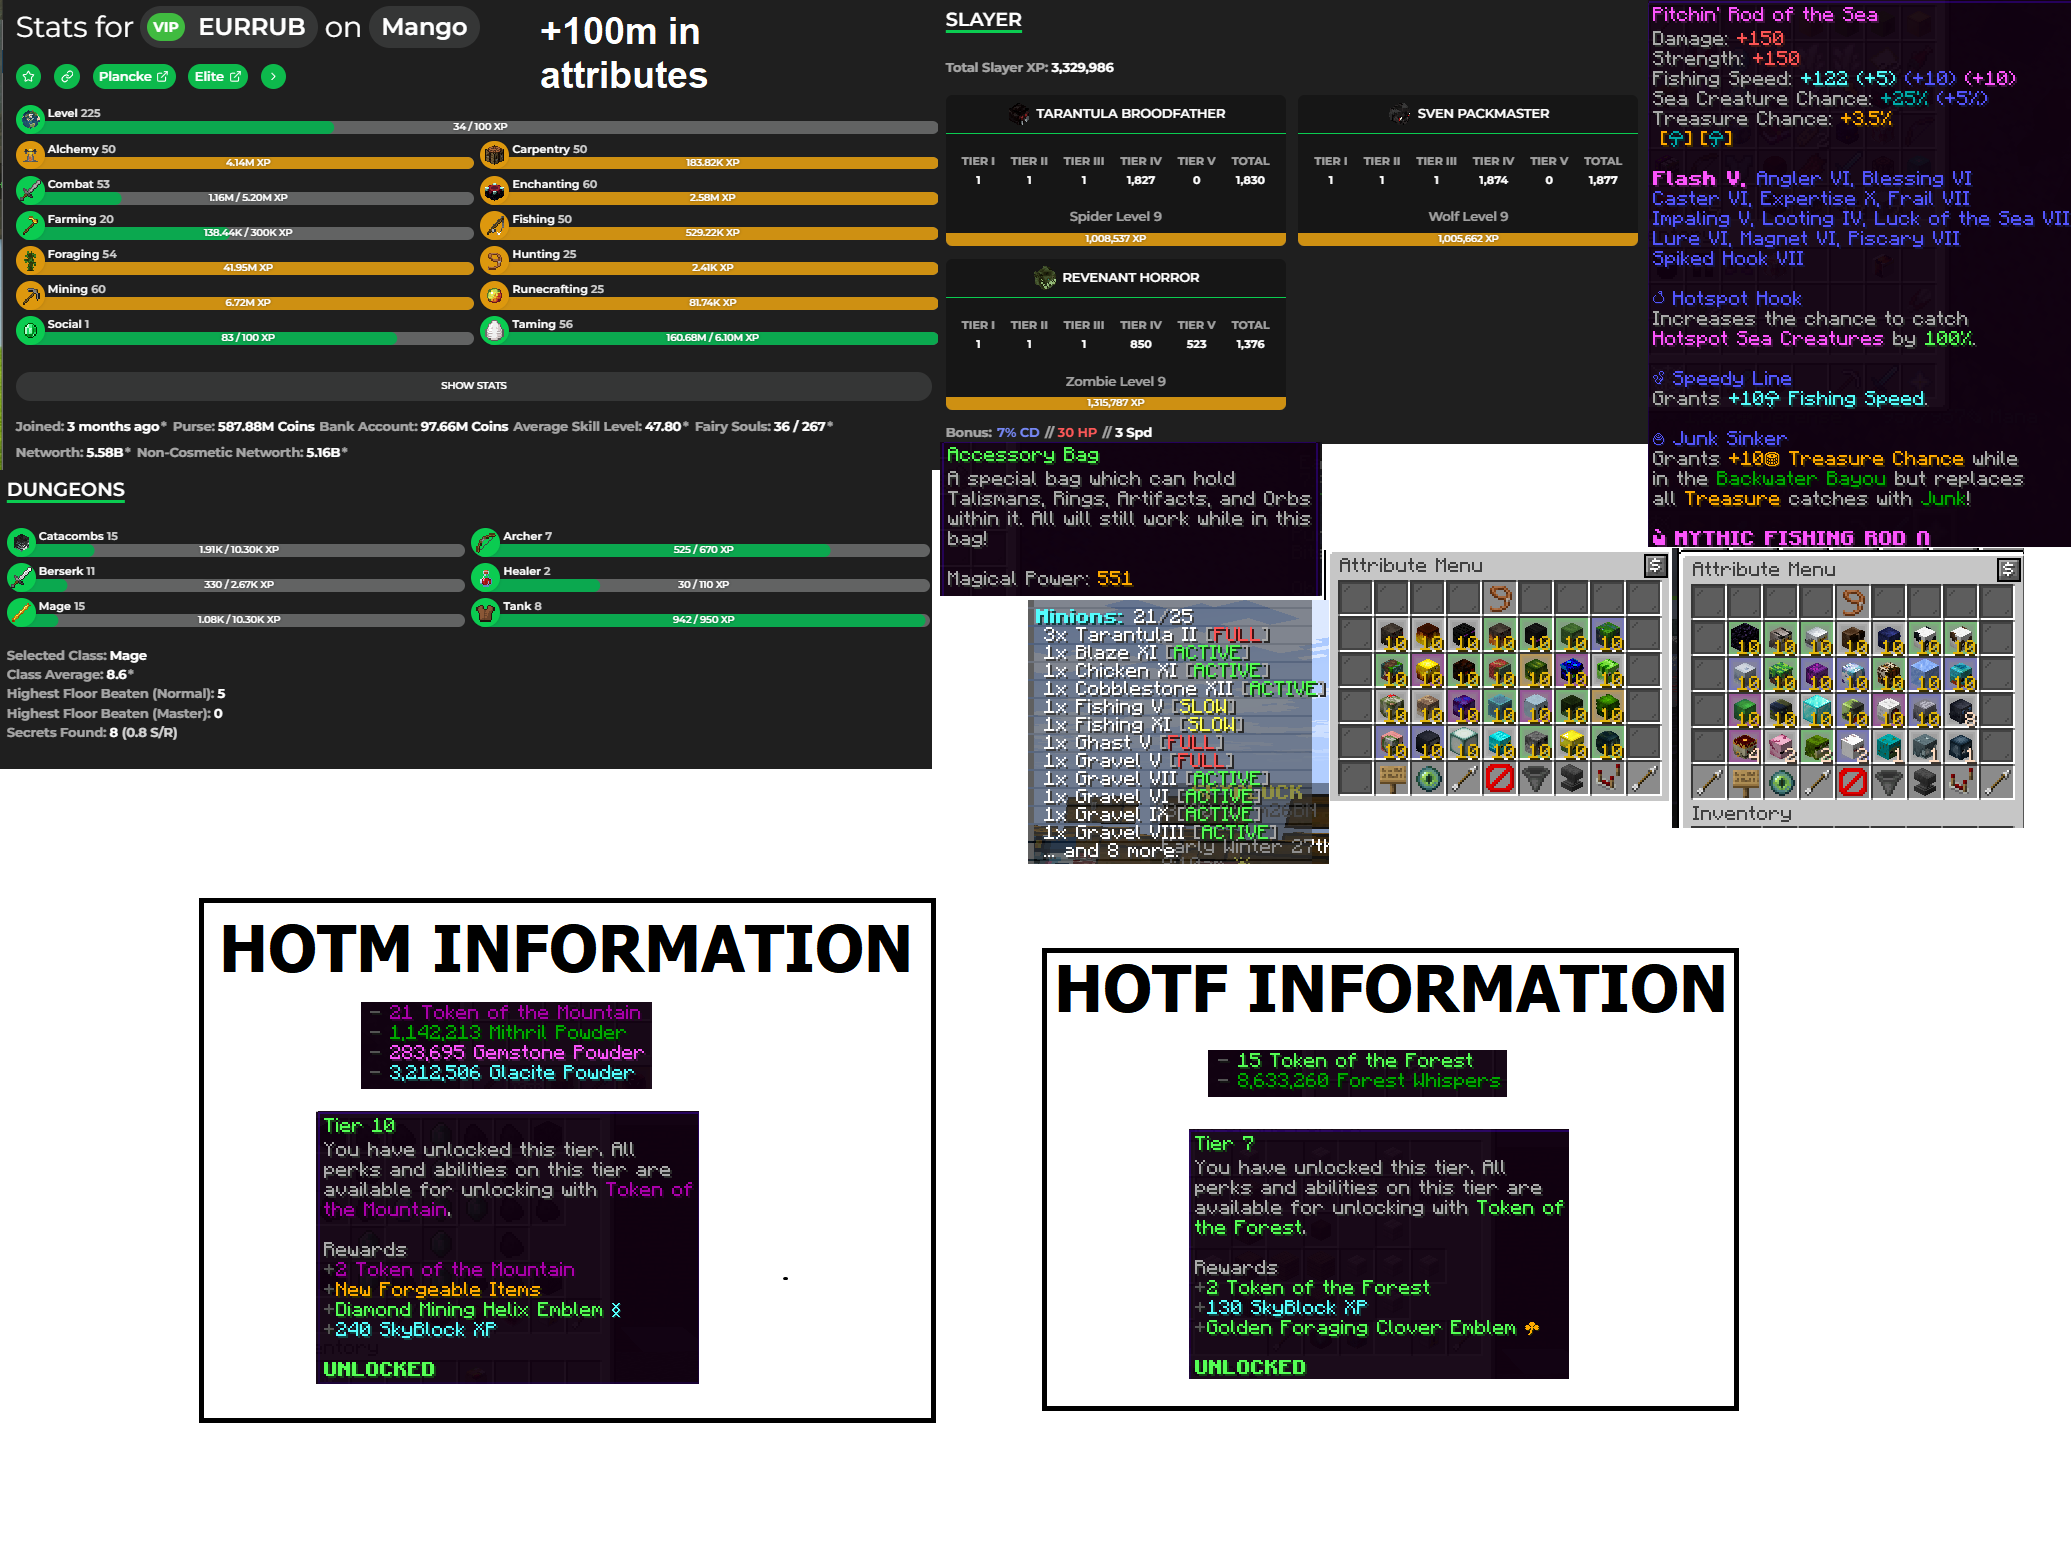Click the Combat XP progress bar
The width and height of the screenshot is (2072, 1552).
point(246,198)
